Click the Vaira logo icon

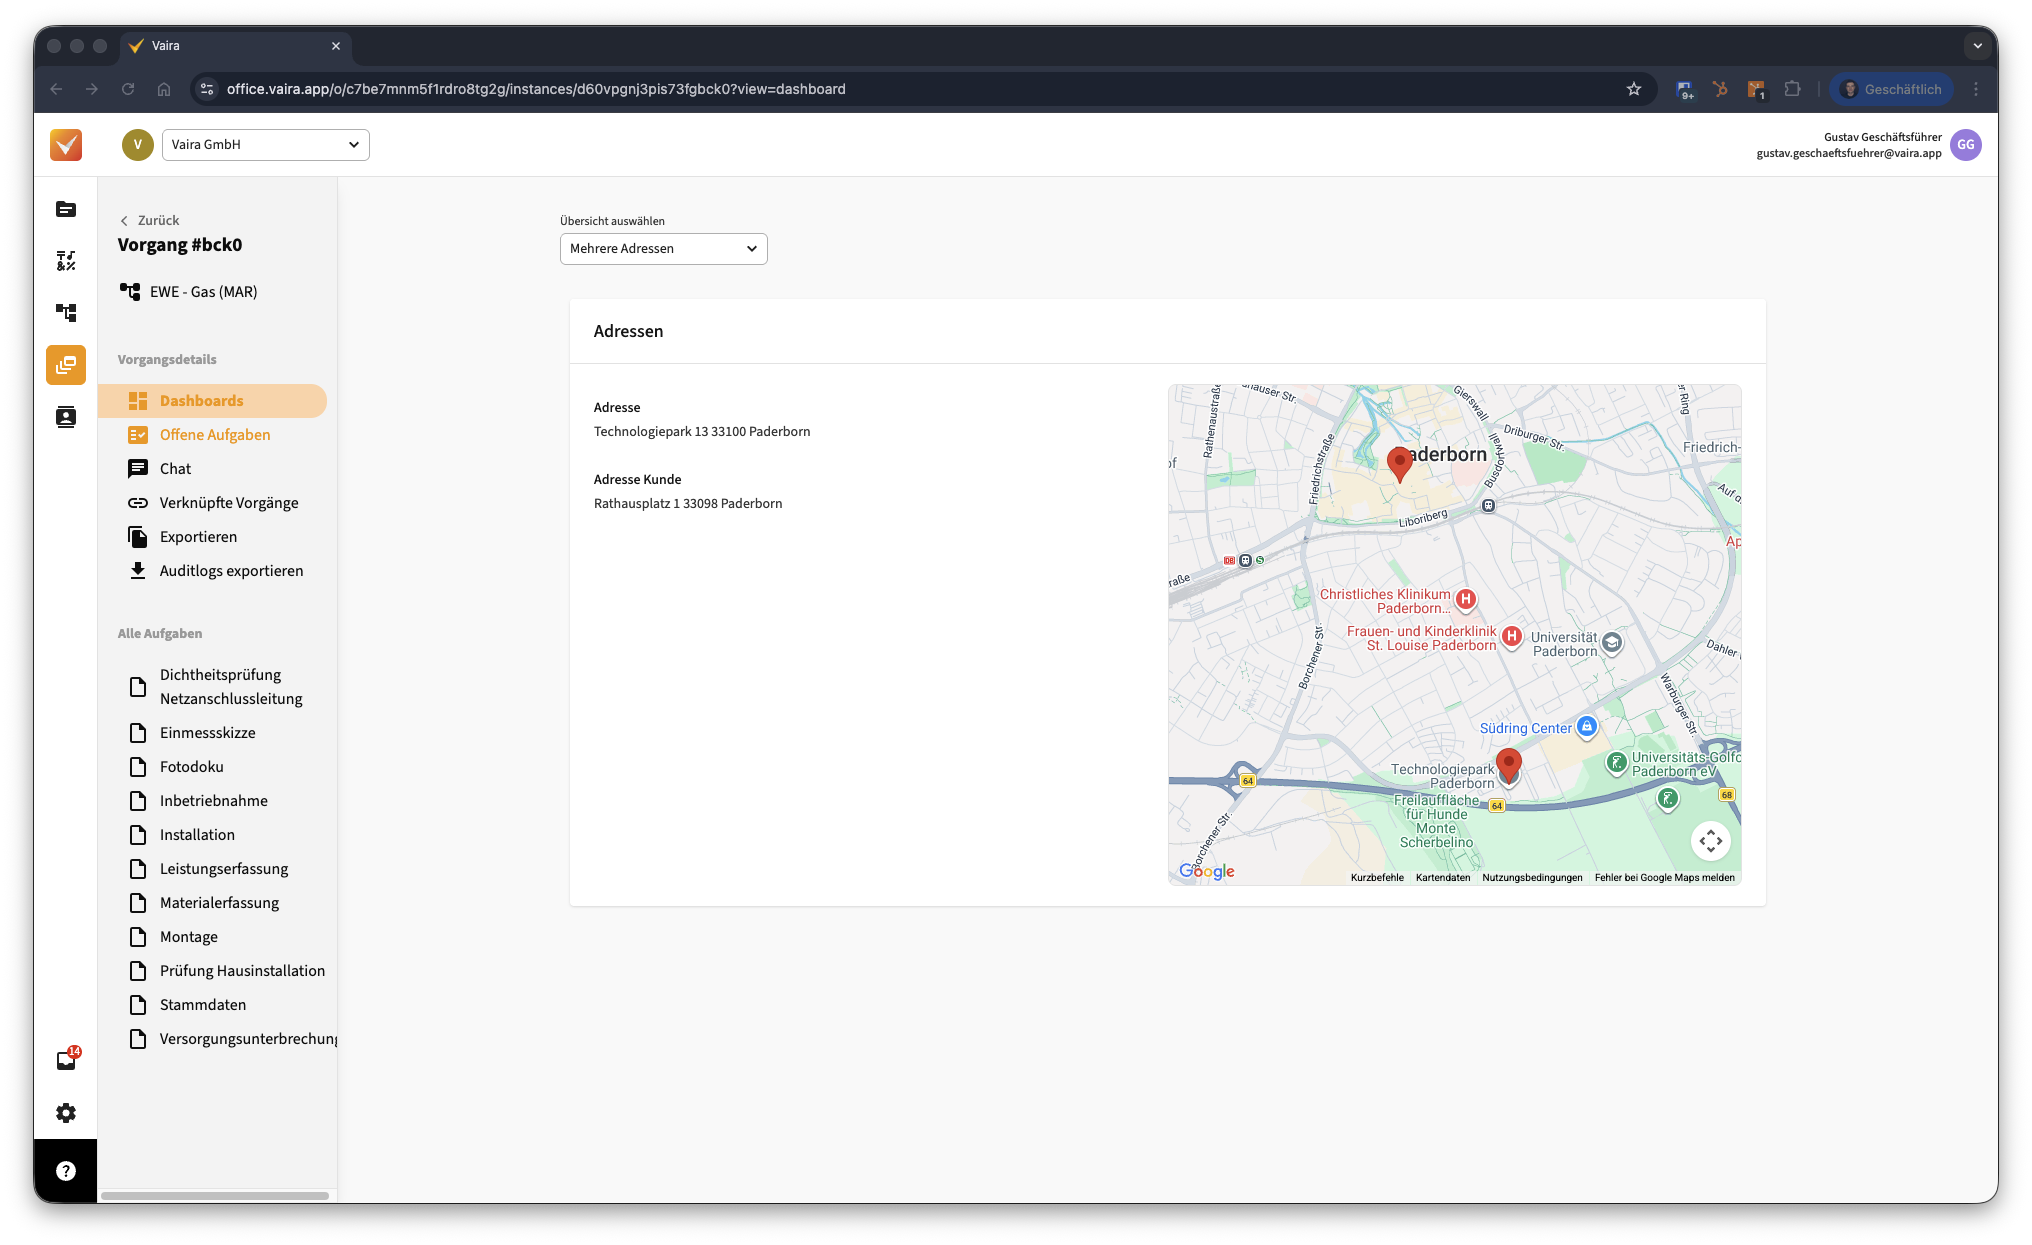tap(66, 145)
